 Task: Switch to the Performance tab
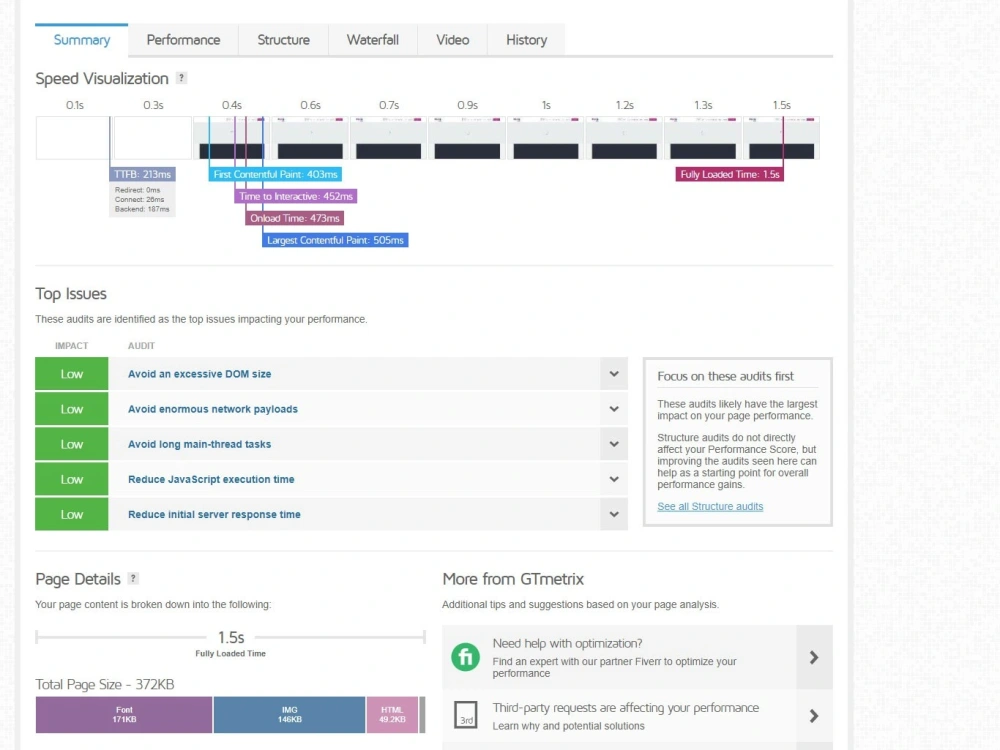pyautogui.click(x=184, y=40)
